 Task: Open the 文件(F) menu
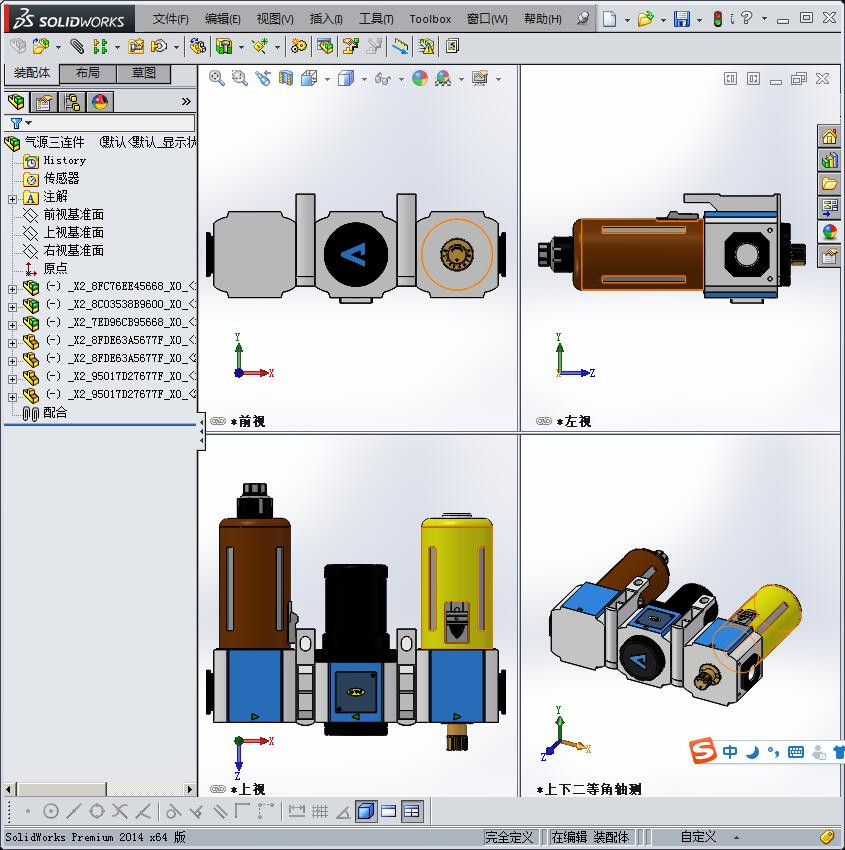click(x=170, y=19)
